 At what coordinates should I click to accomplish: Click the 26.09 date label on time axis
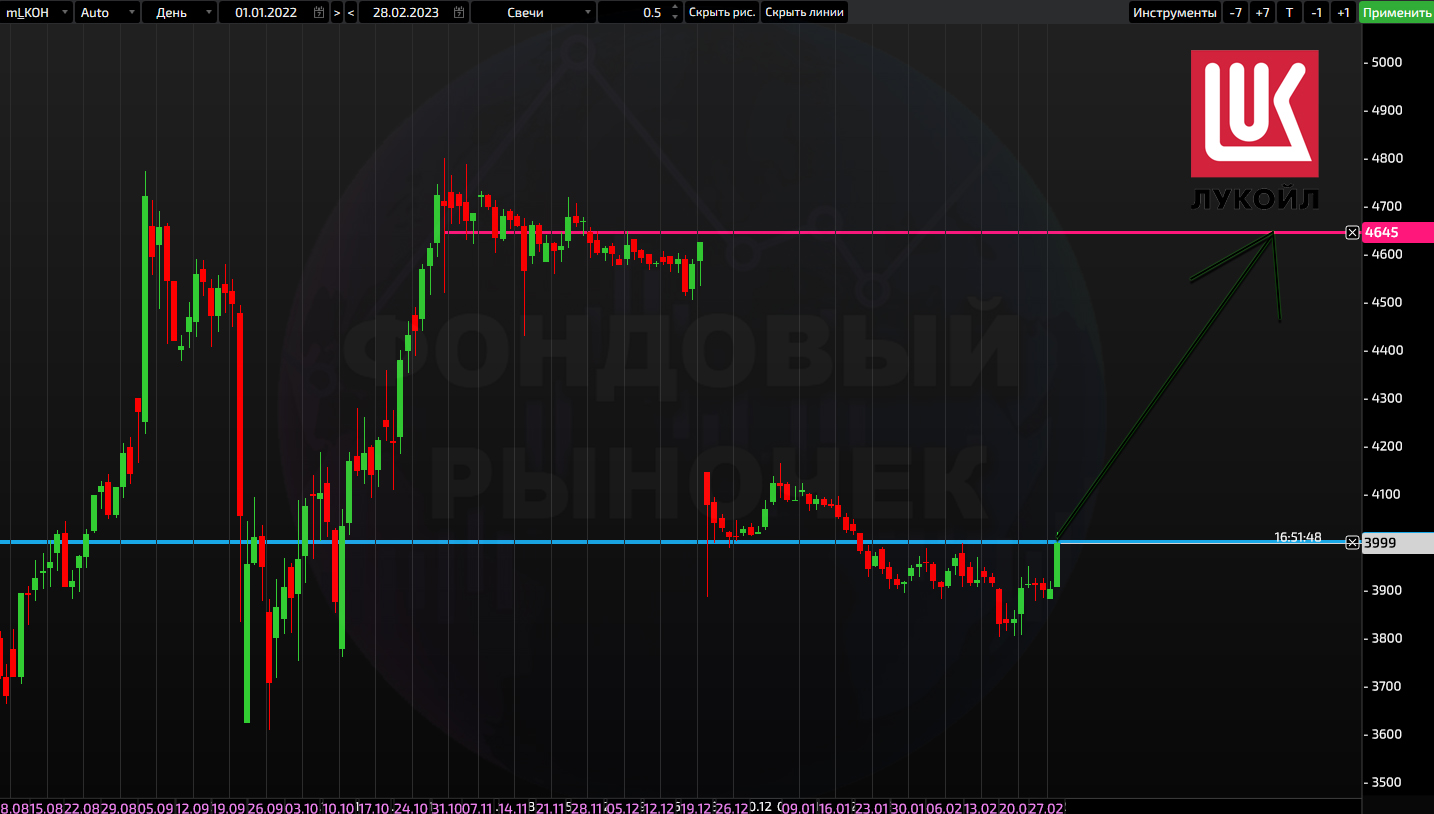[263, 807]
